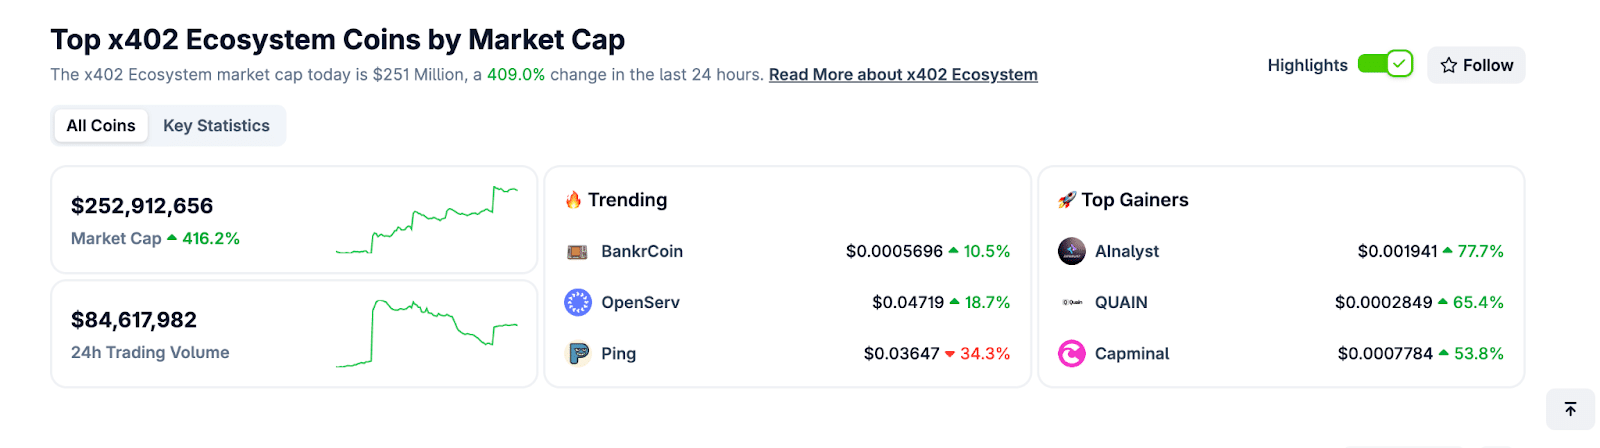The height and width of the screenshot is (448, 1600).
Task: Click the $252,912,656 market cap value
Action: [x=142, y=206]
